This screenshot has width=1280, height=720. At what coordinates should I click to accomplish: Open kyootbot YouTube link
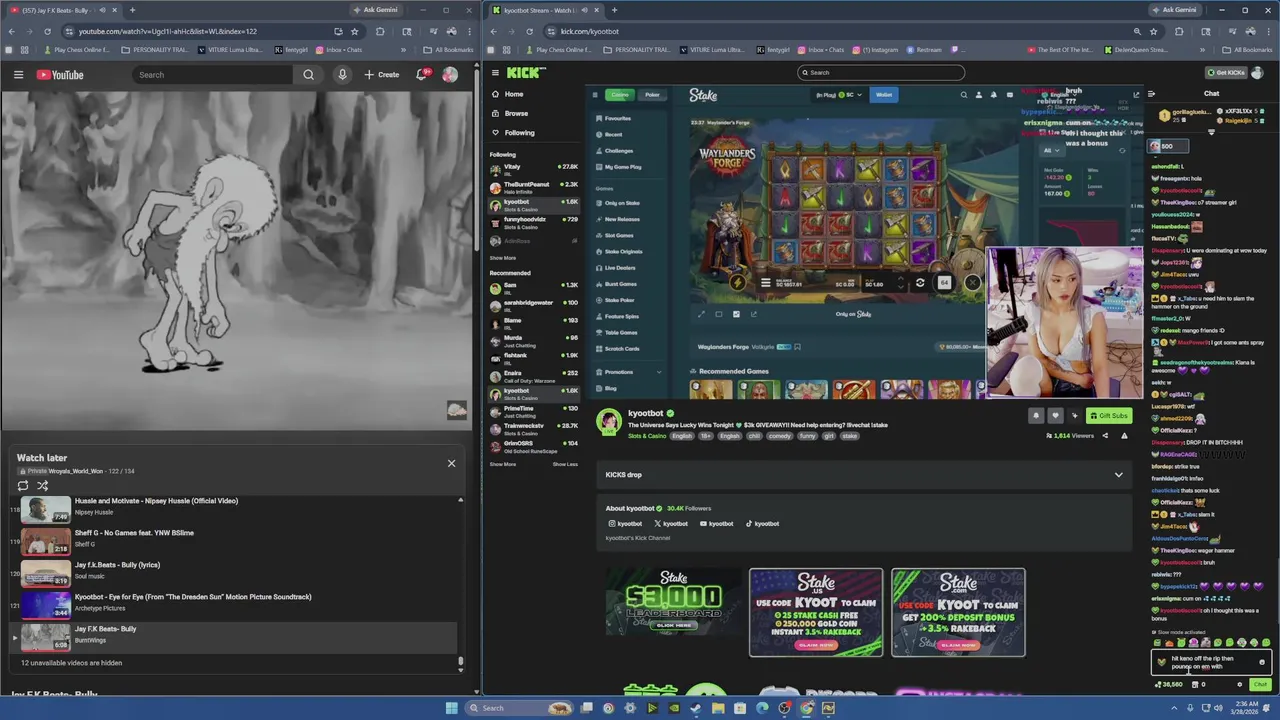coord(716,524)
